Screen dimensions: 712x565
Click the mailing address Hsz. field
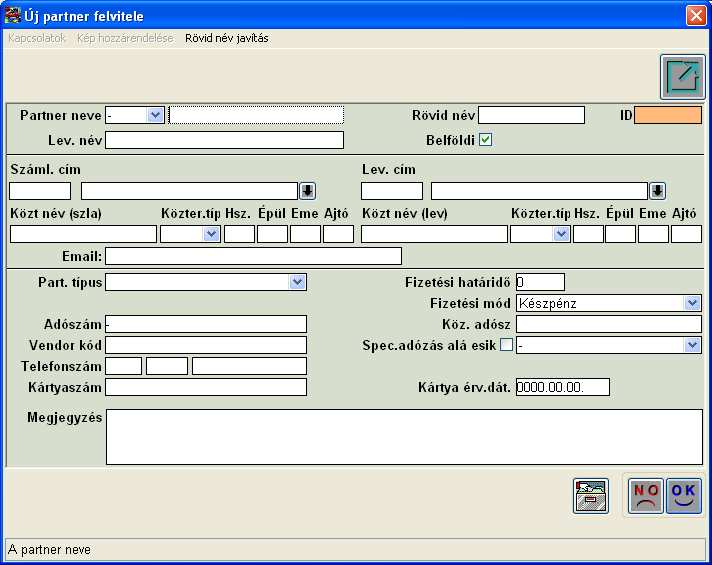click(588, 234)
